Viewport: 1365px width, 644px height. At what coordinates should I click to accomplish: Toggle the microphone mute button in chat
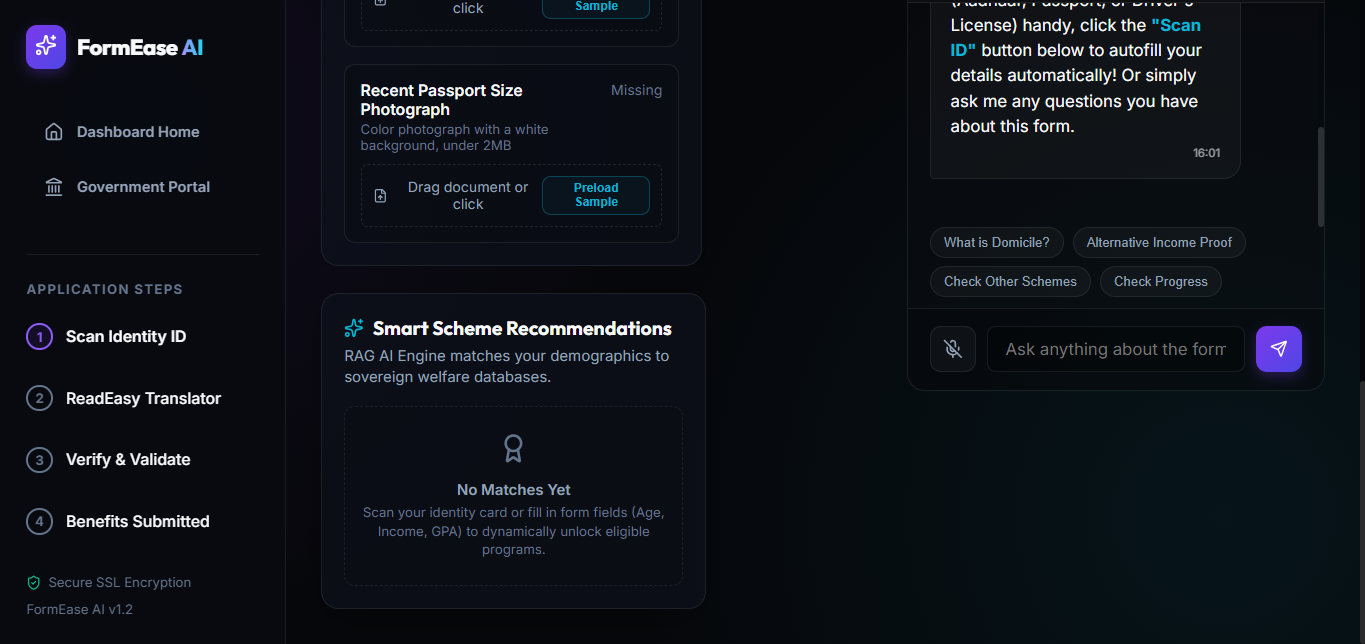953,349
